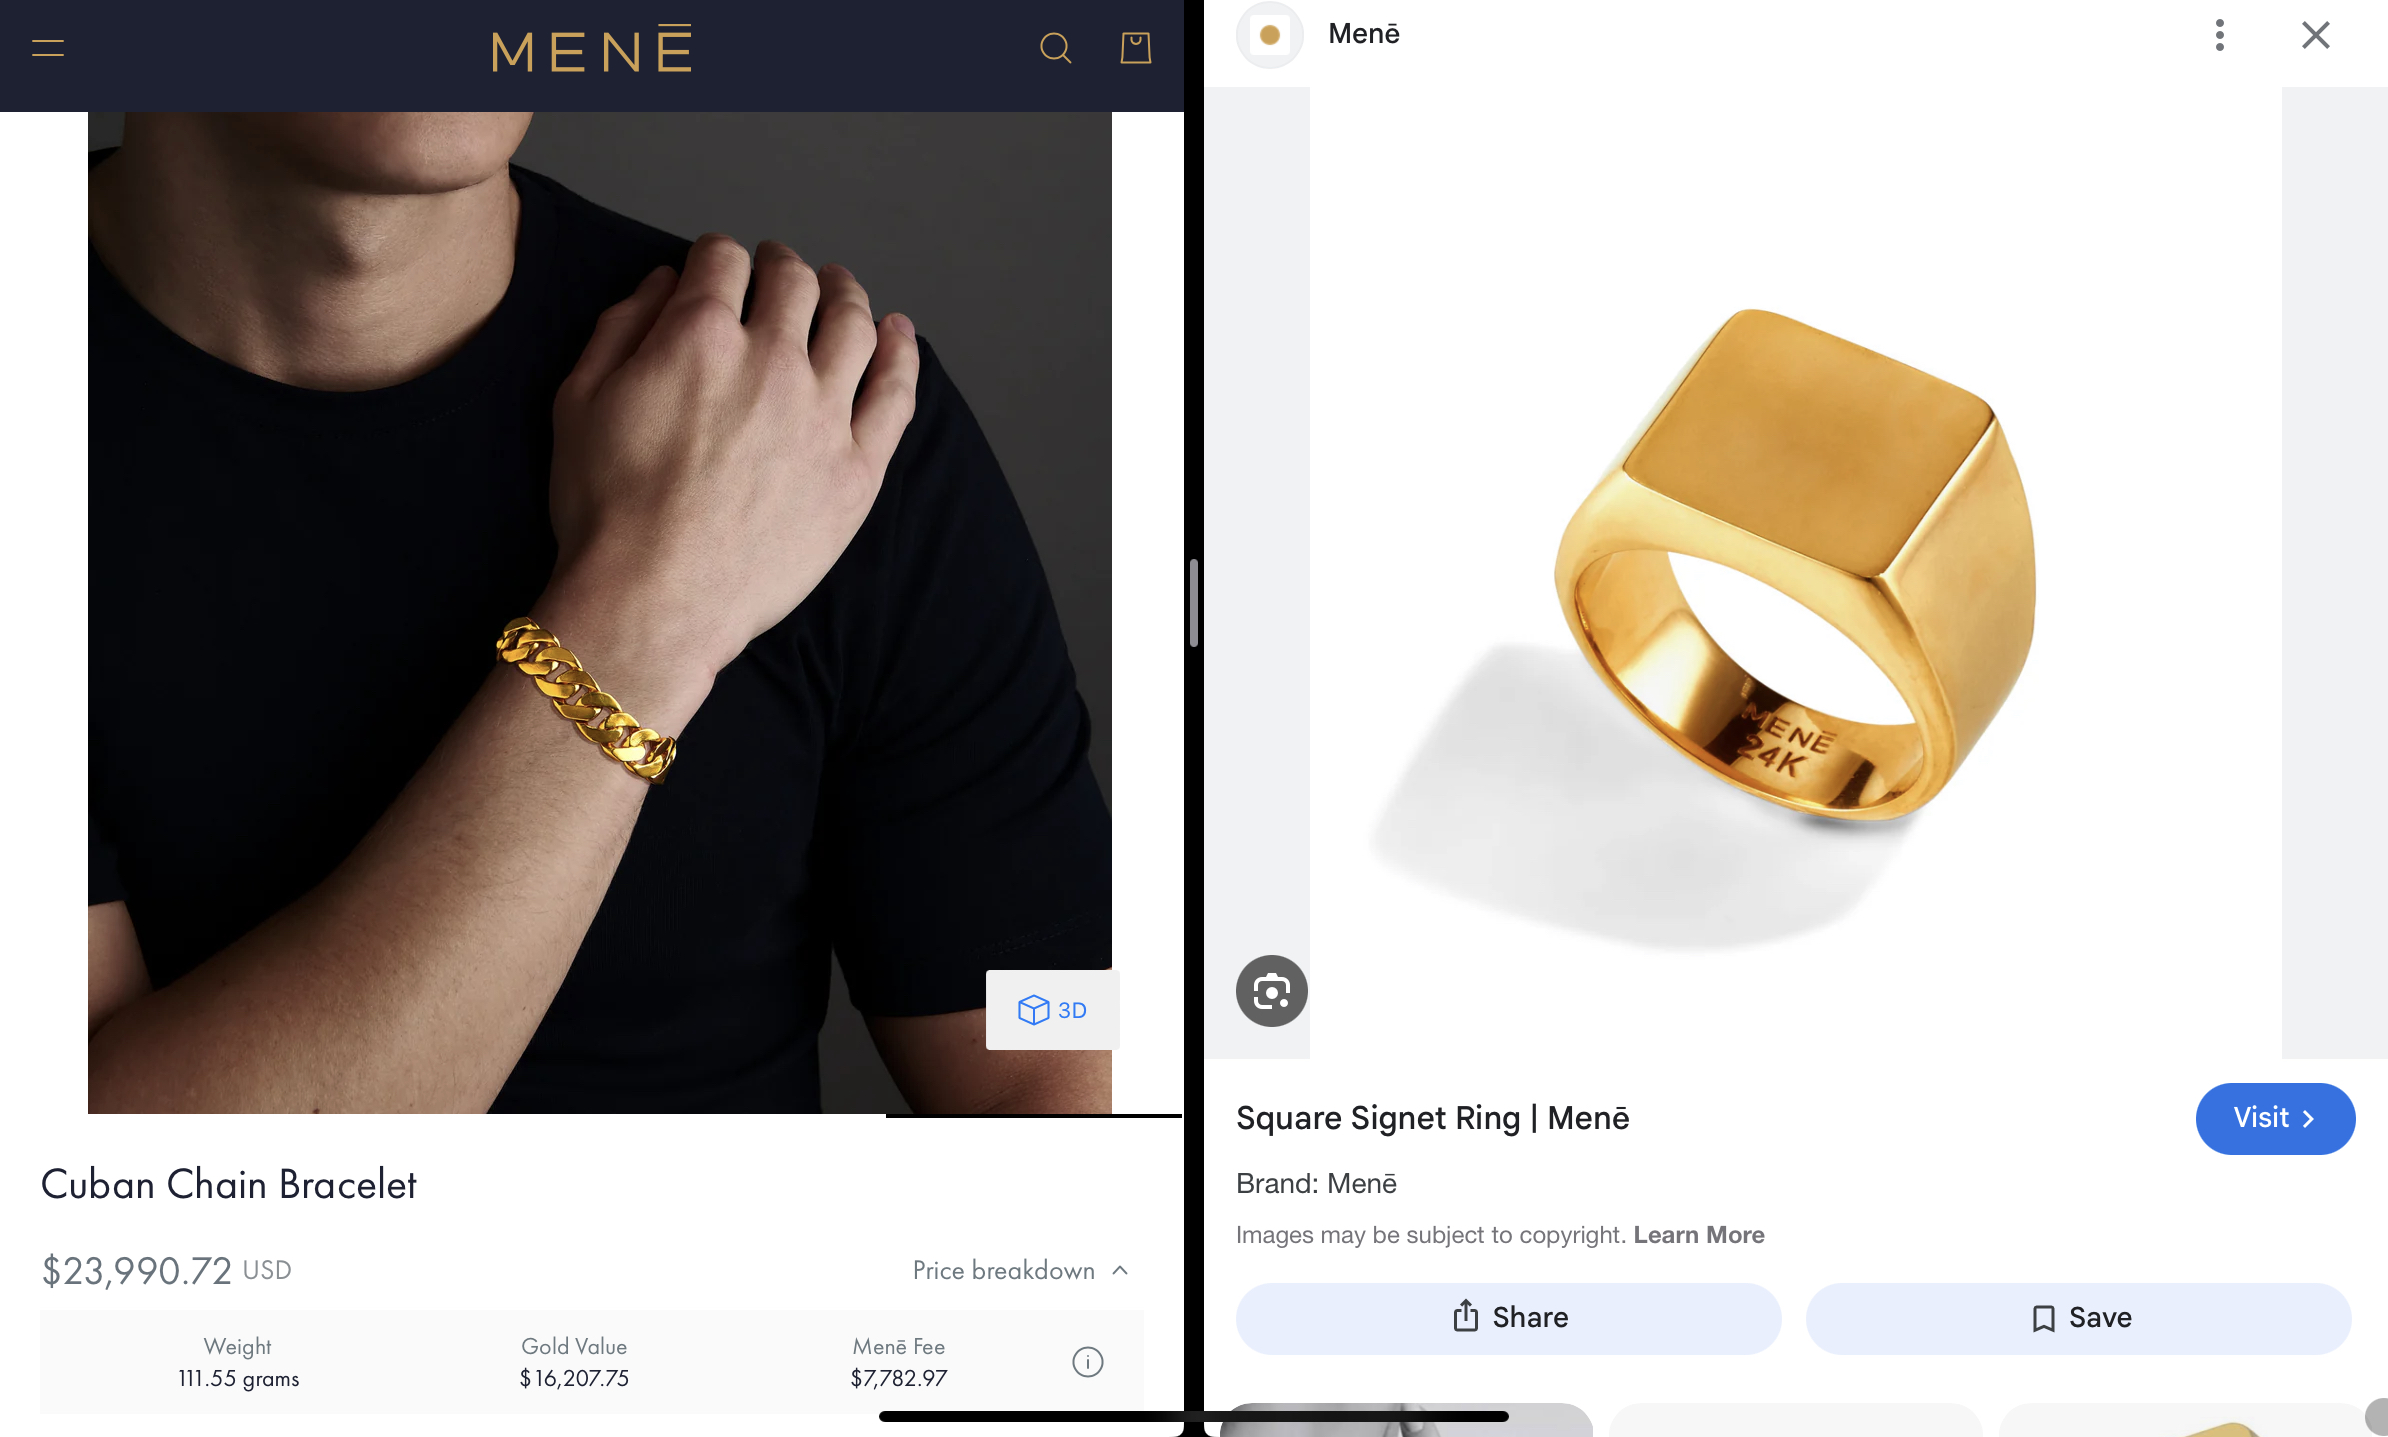The image size is (2388, 1437).
Task: Share the signet ring image
Action: [x=1508, y=1318]
